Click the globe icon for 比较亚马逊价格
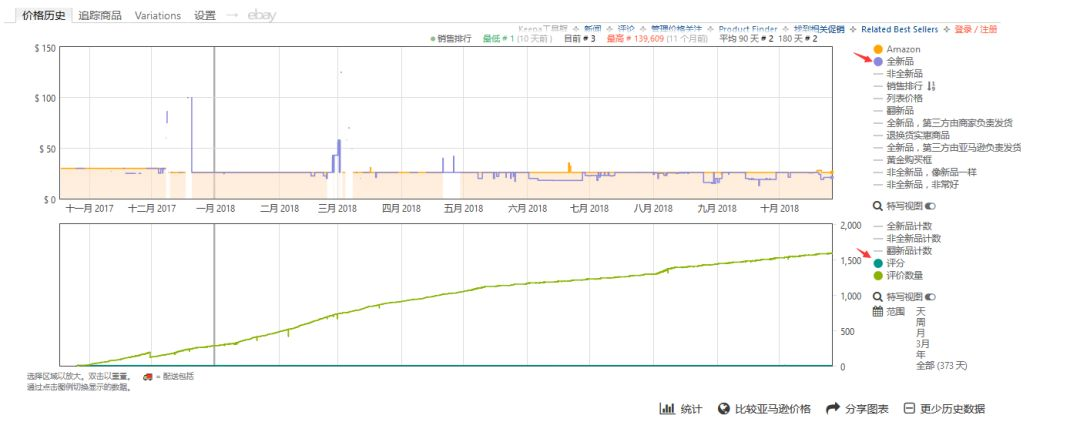 (x=724, y=409)
